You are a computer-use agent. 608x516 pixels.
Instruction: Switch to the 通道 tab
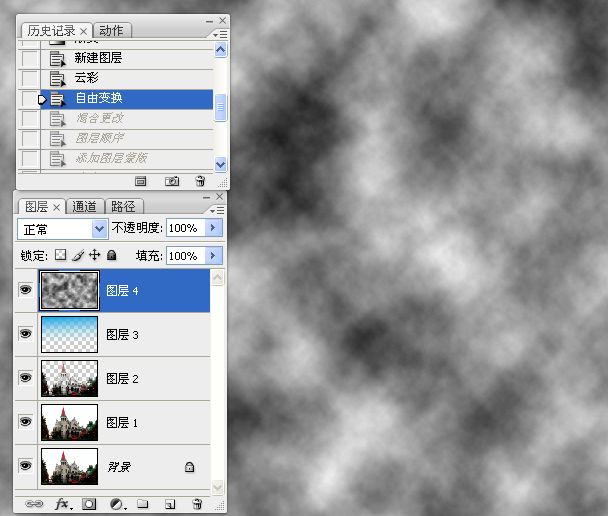coord(85,206)
